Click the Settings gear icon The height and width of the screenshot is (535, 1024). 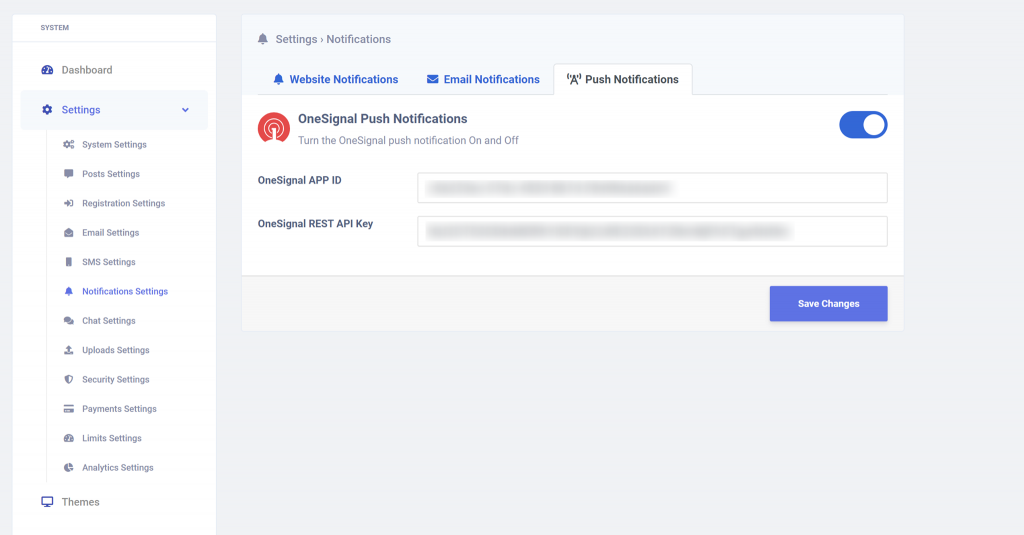pyautogui.click(x=47, y=110)
